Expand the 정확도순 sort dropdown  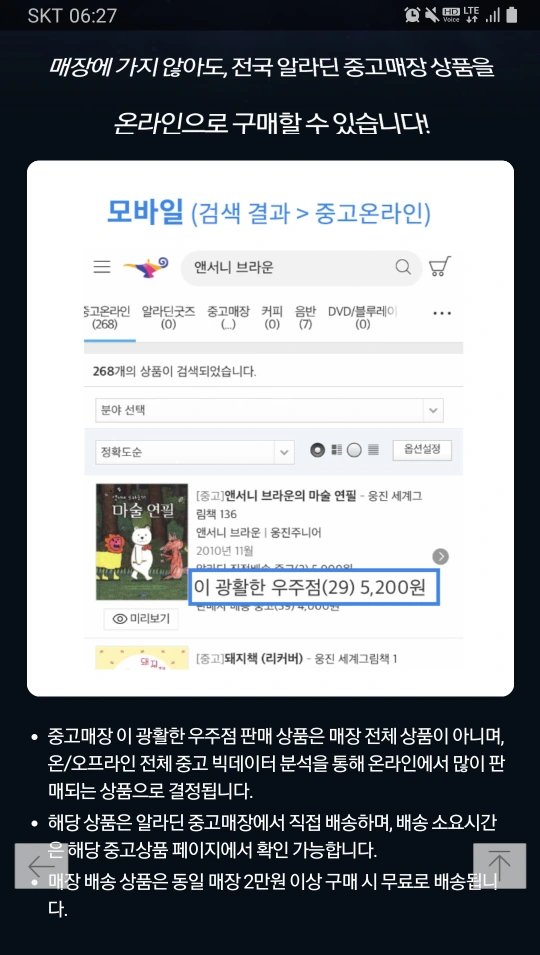click(x=195, y=453)
